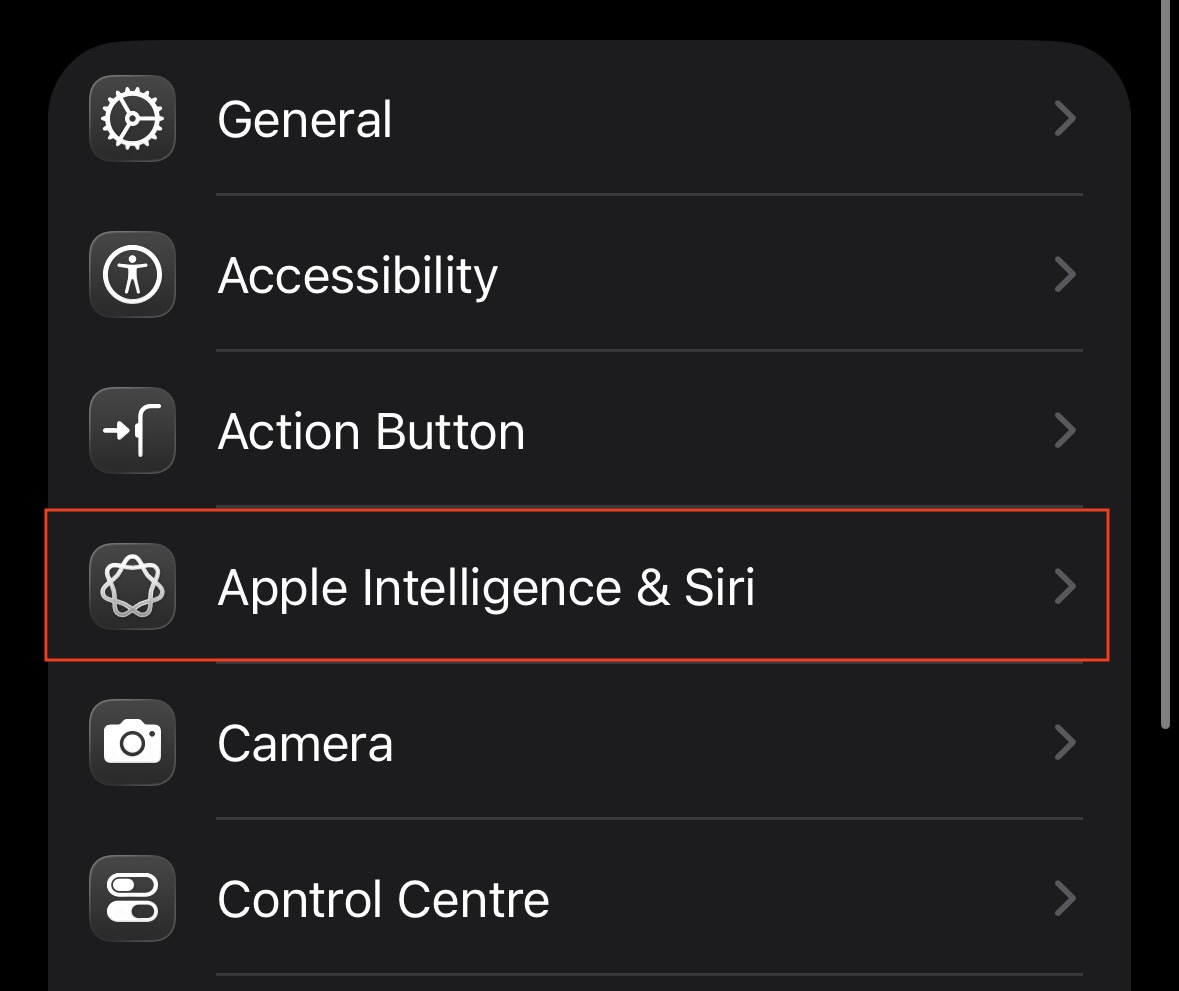Click the Accessibility person icon
The width and height of the screenshot is (1179, 991).
tap(132, 275)
